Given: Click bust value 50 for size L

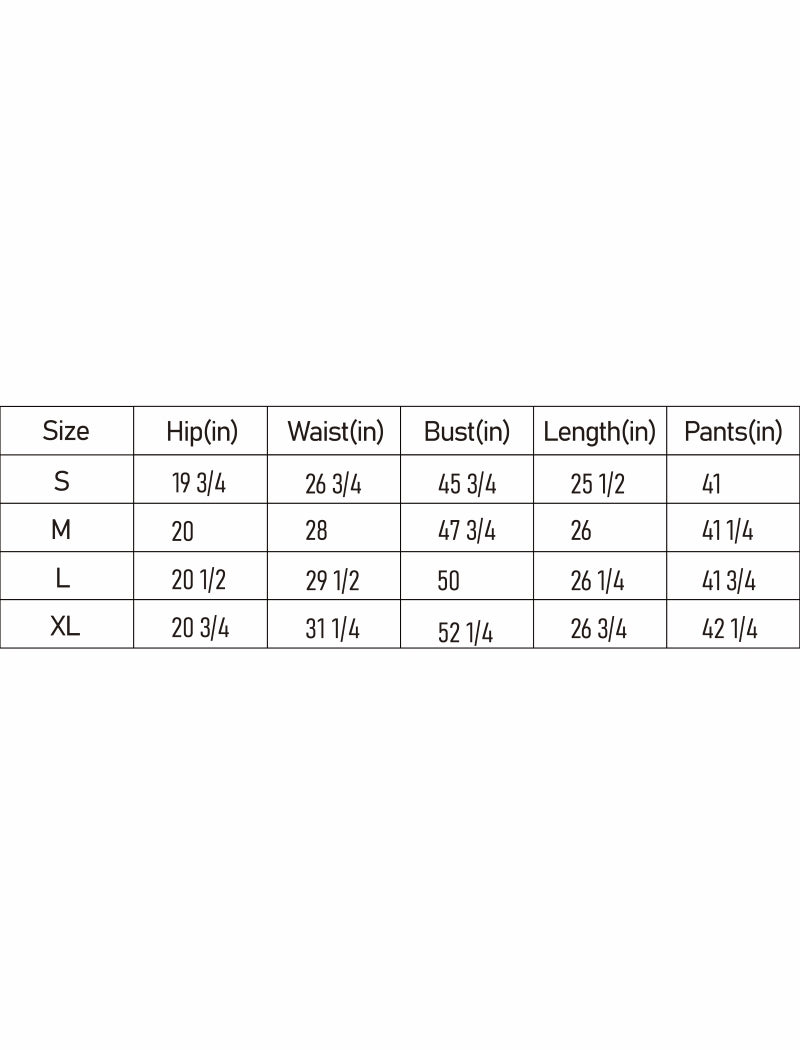Looking at the screenshot, I should (x=449, y=581).
